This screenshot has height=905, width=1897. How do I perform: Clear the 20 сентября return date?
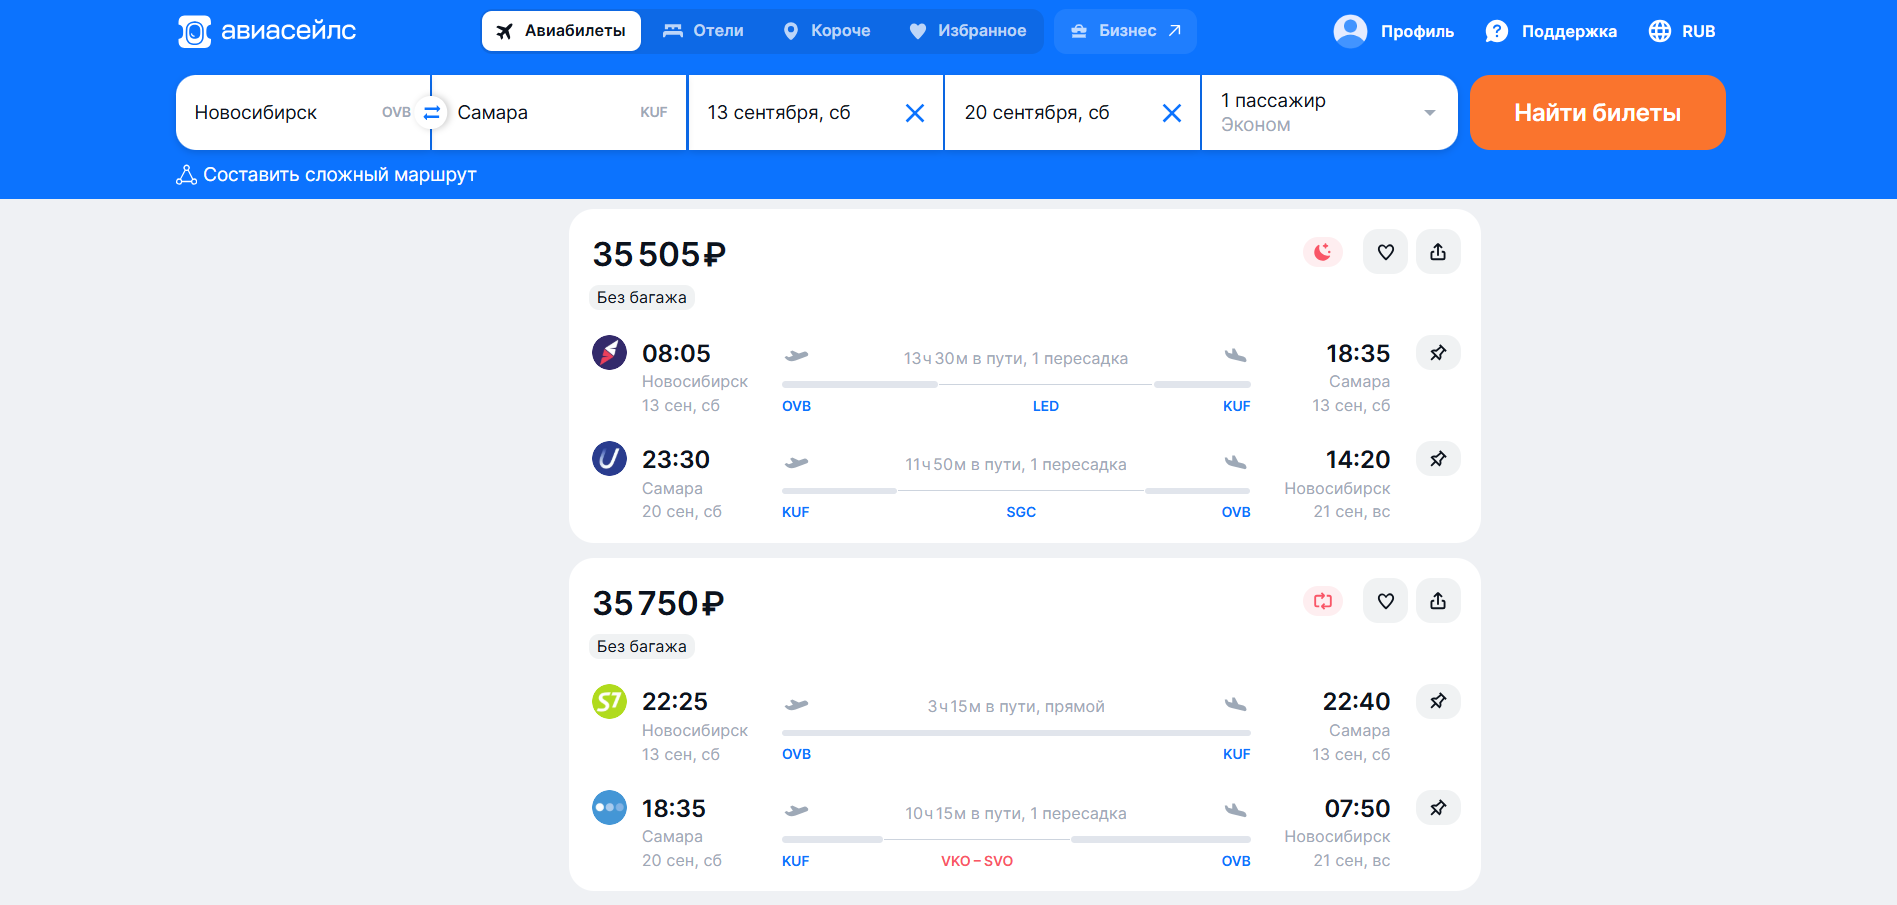click(1172, 113)
